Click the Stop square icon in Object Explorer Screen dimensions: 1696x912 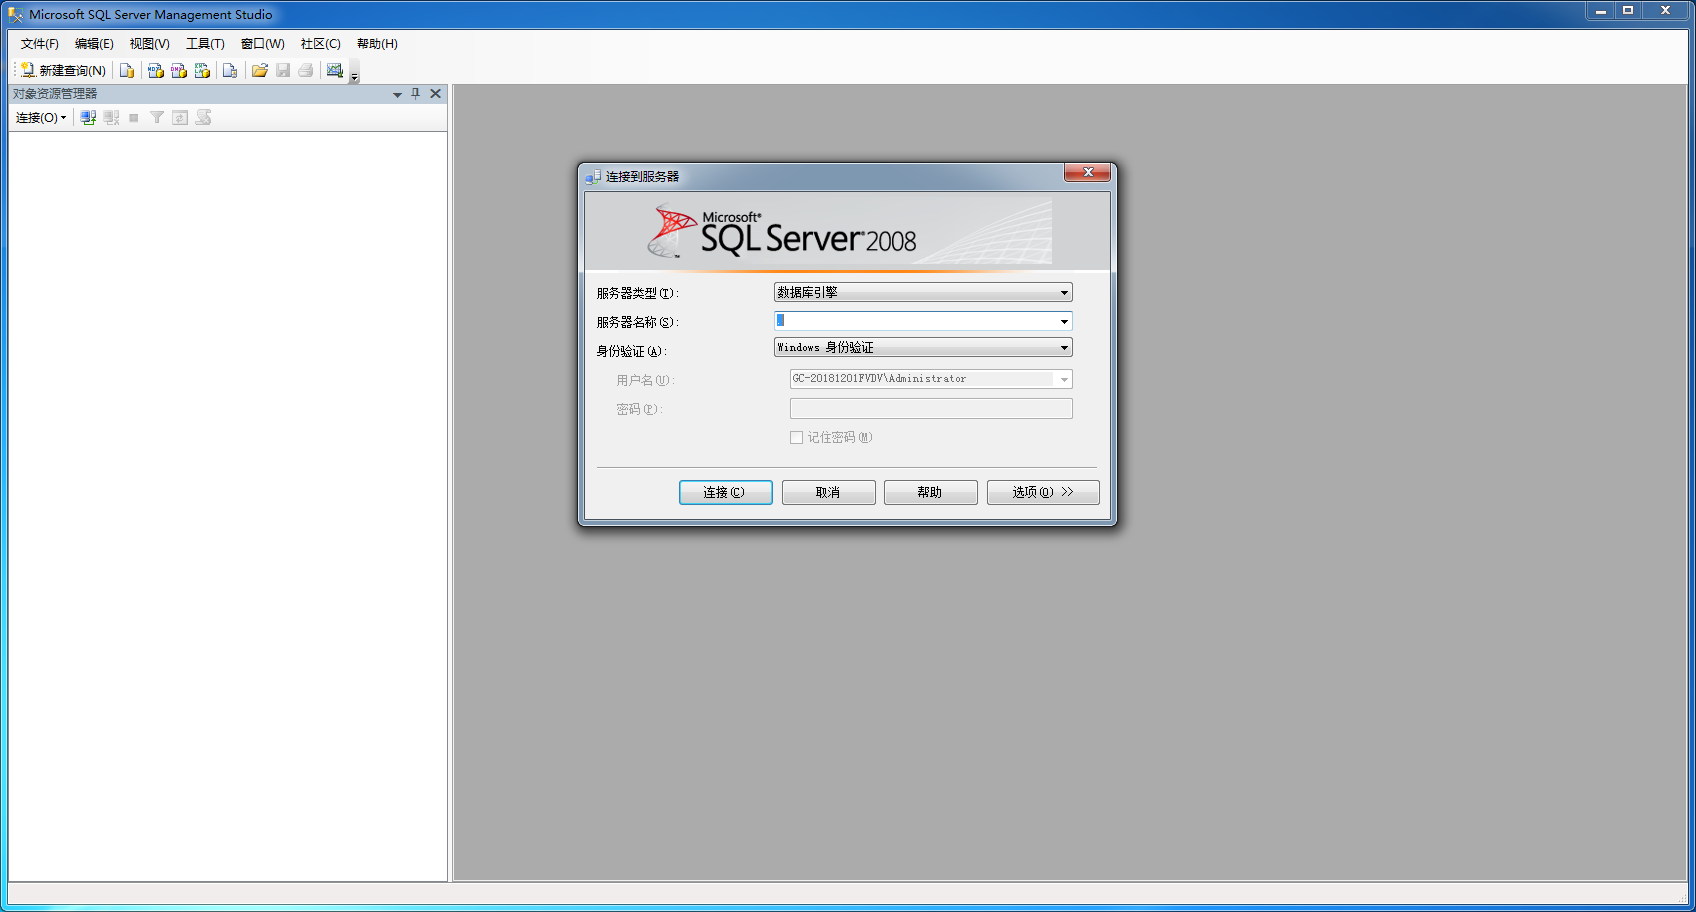pos(134,117)
